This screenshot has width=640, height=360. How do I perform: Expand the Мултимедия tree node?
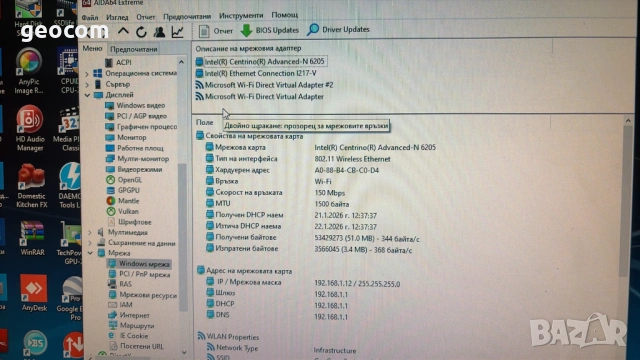tap(90, 232)
